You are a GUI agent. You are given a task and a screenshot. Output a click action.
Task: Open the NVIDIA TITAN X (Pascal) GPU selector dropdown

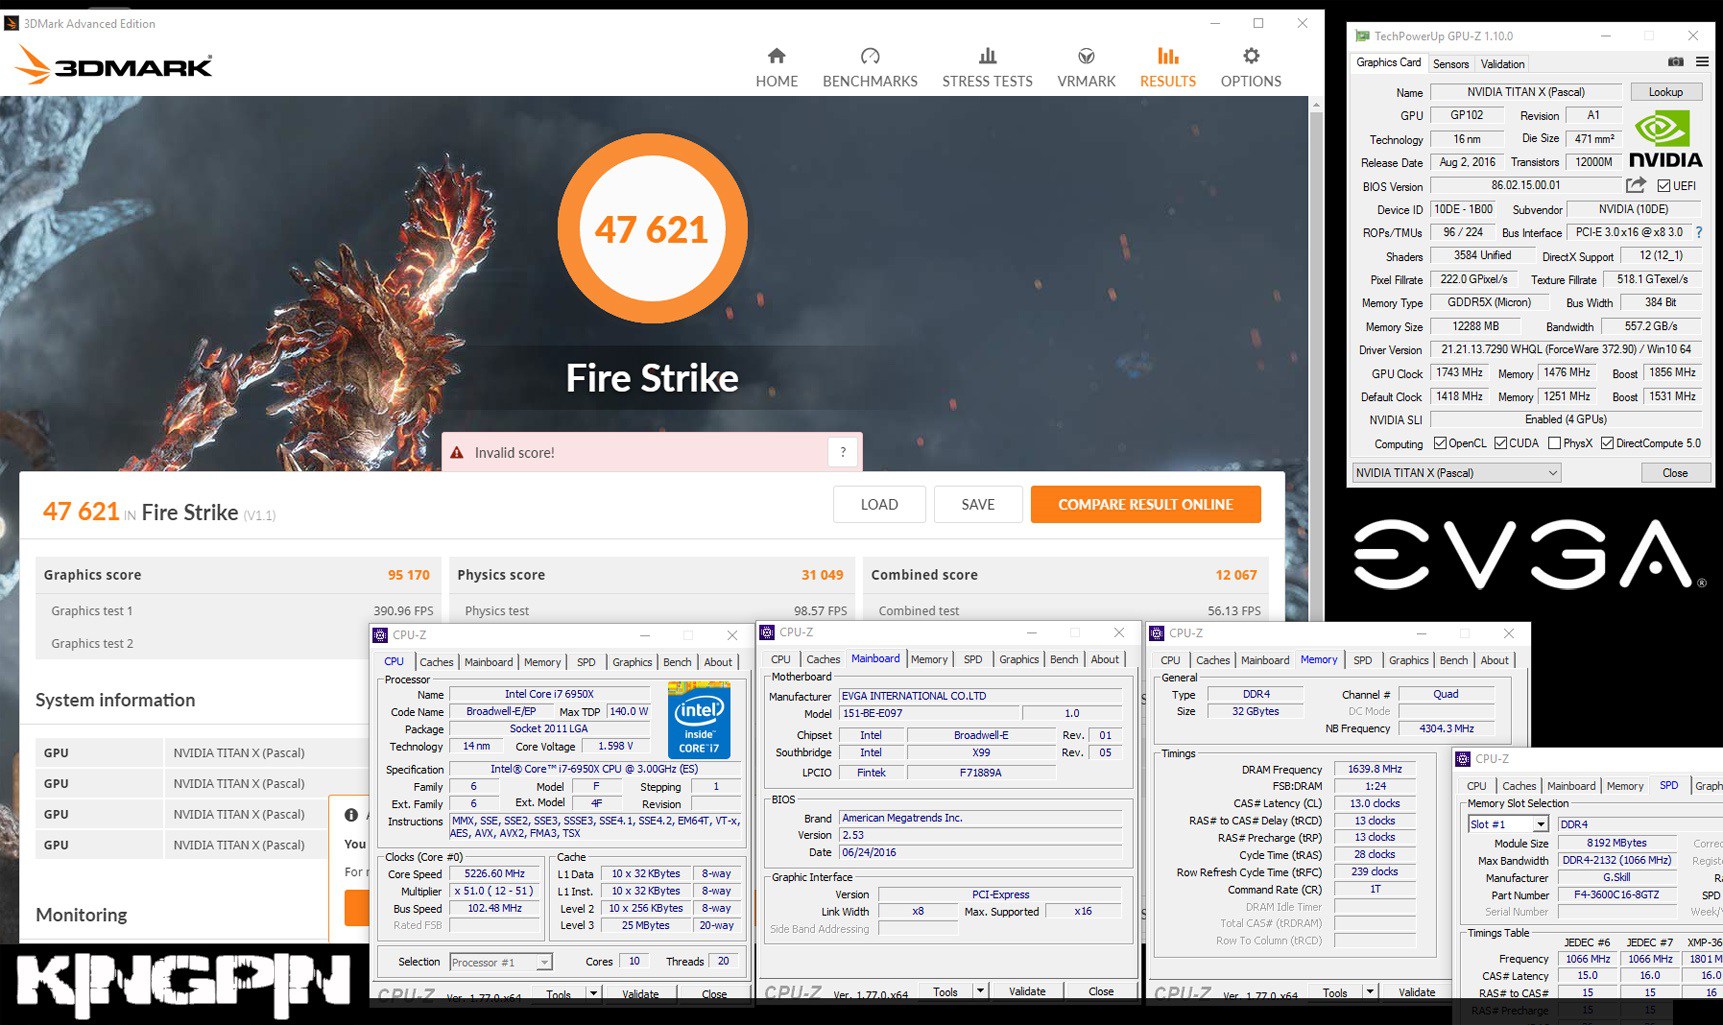pyautogui.click(x=1456, y=473)
